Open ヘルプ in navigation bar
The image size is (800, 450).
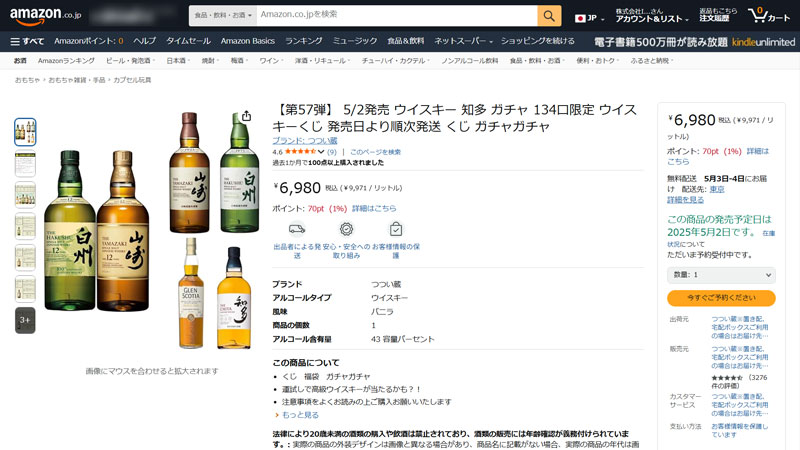pyautogui.click(x=144, y=41)
